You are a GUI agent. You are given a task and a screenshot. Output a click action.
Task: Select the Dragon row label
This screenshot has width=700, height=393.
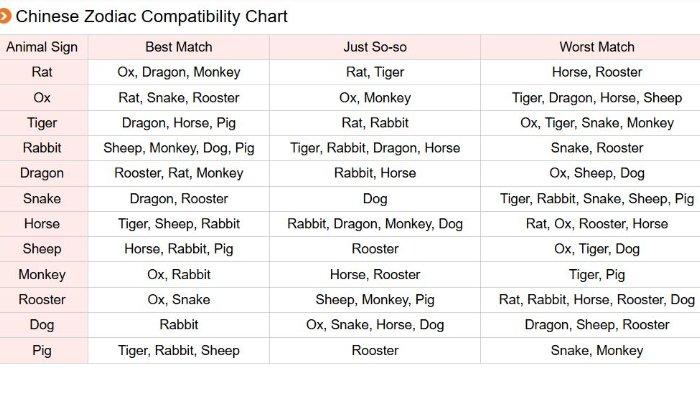[x=42, y=173]
